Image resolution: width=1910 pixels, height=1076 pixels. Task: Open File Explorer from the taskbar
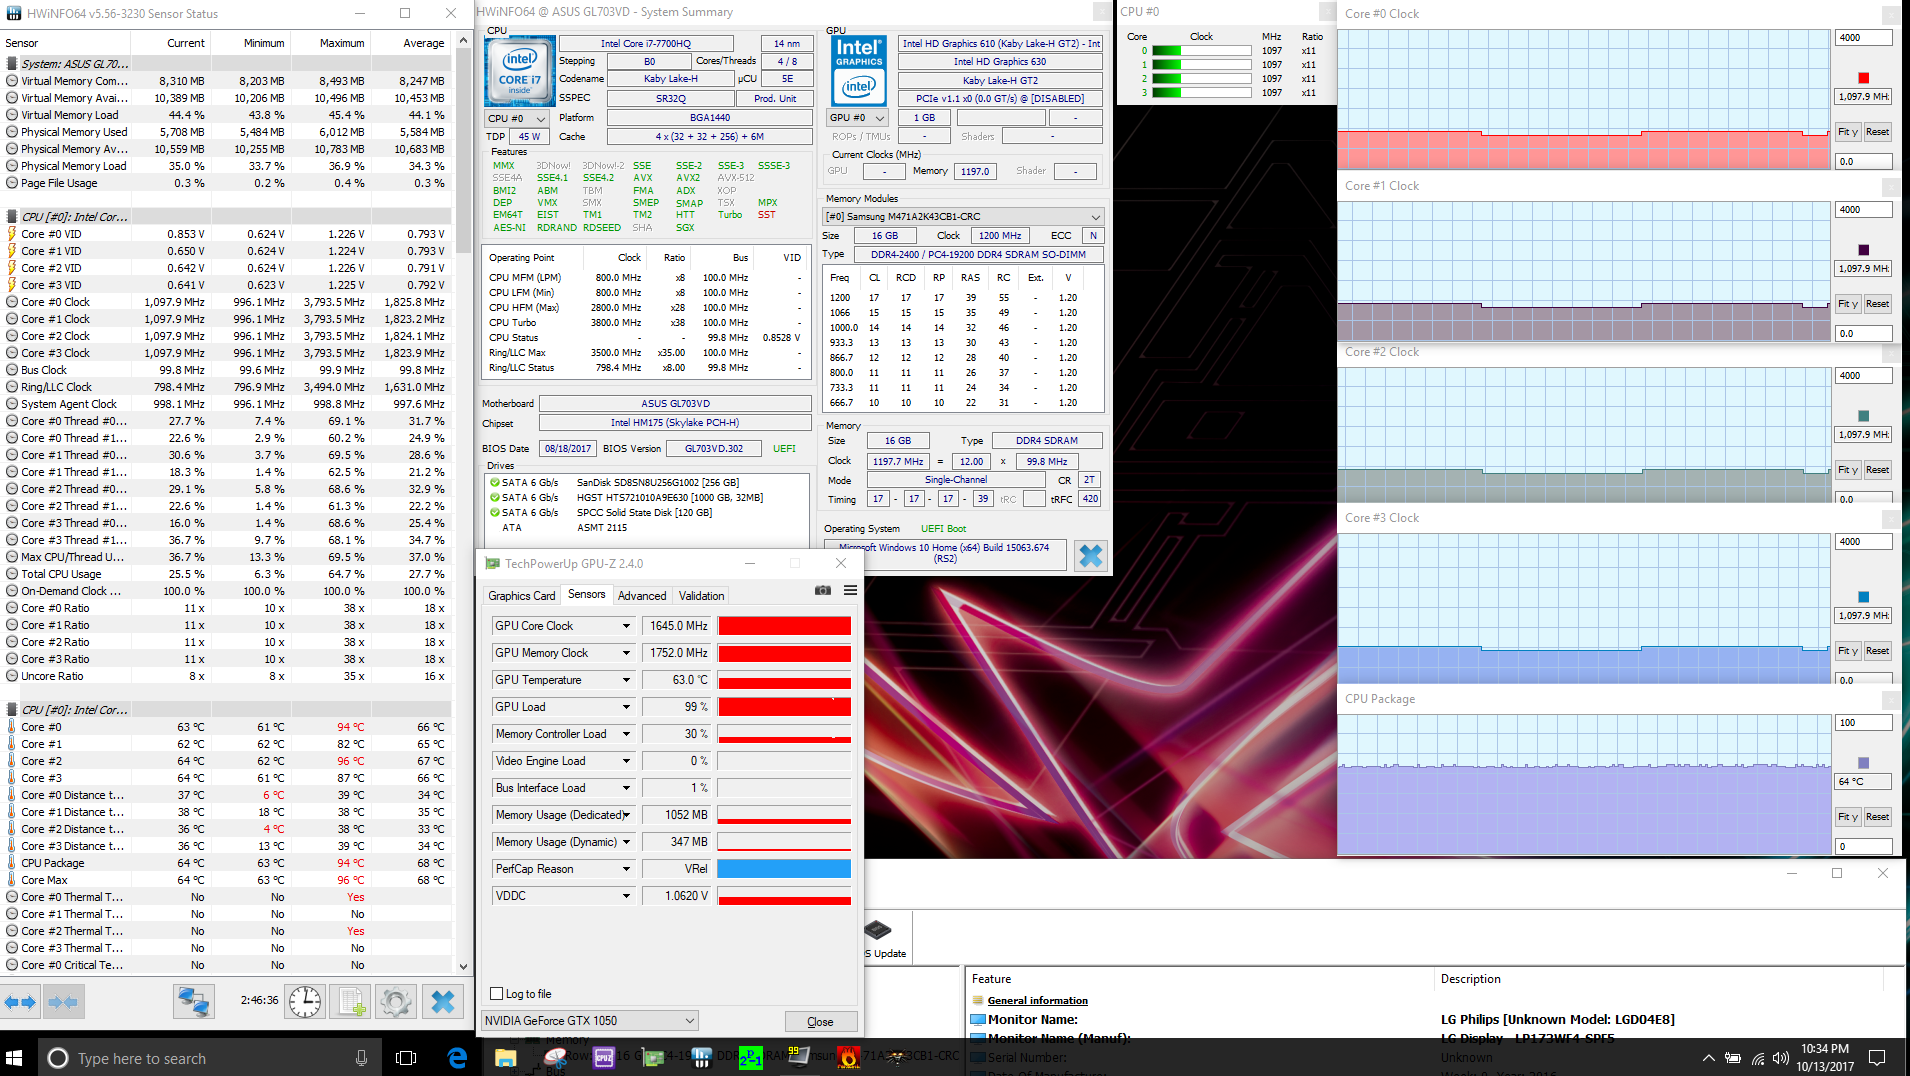506,1057
